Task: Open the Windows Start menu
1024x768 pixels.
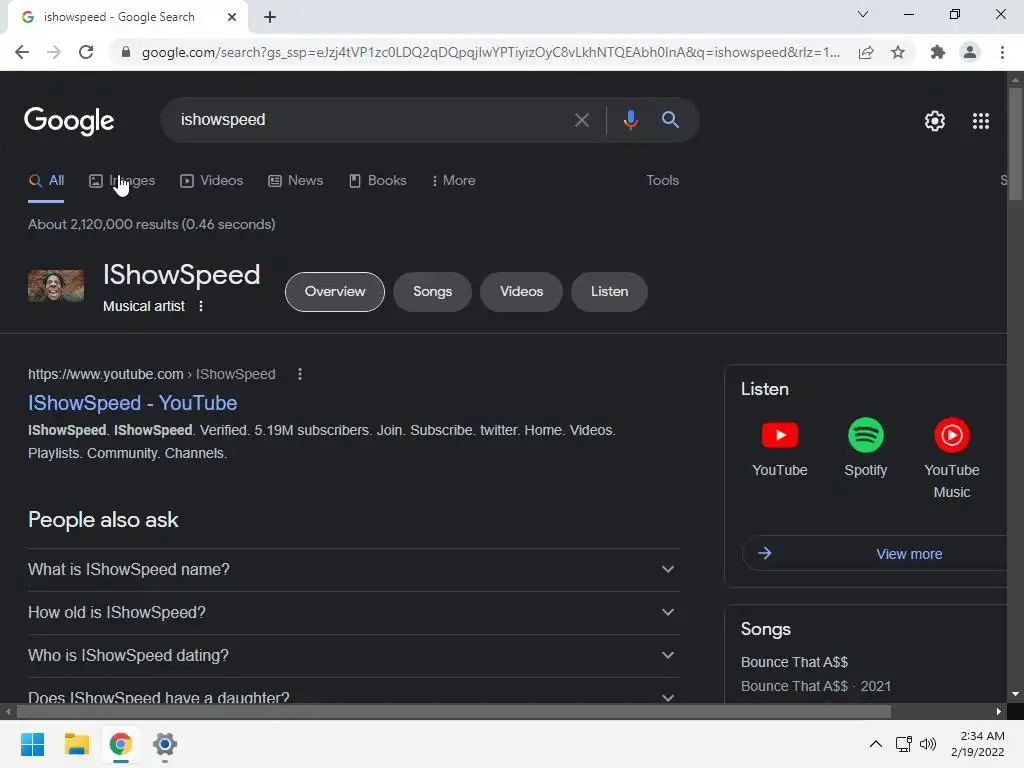Action: 33,744
